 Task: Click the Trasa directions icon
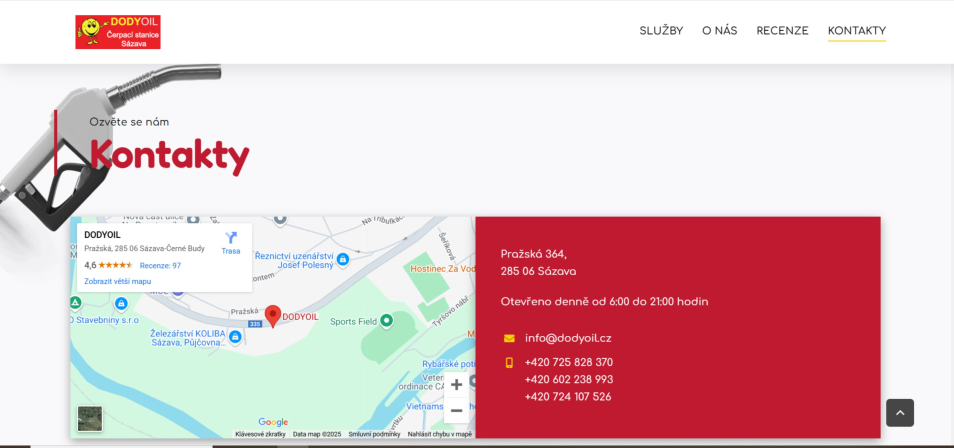(x=231, y=238)
